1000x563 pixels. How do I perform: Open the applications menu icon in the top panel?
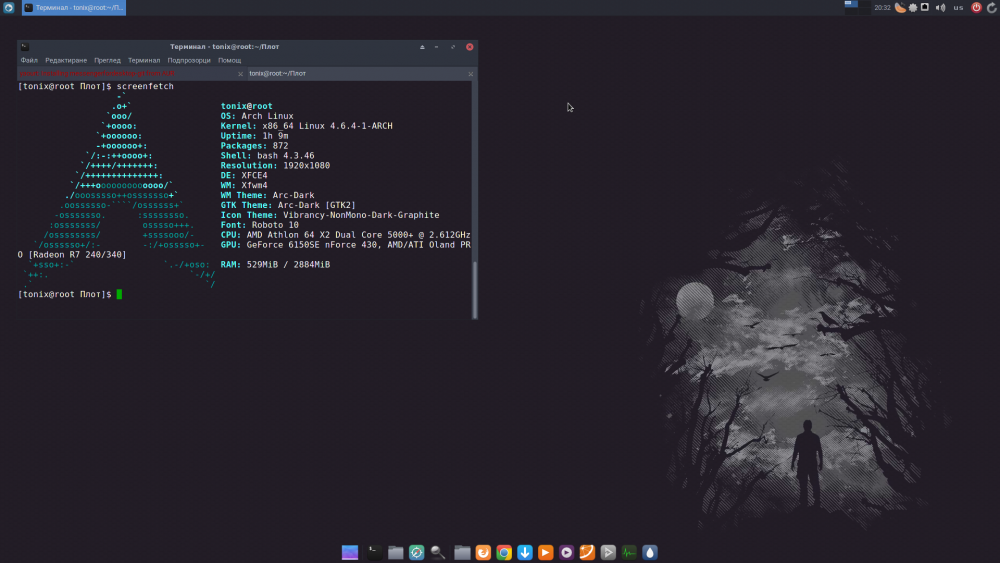9,8
